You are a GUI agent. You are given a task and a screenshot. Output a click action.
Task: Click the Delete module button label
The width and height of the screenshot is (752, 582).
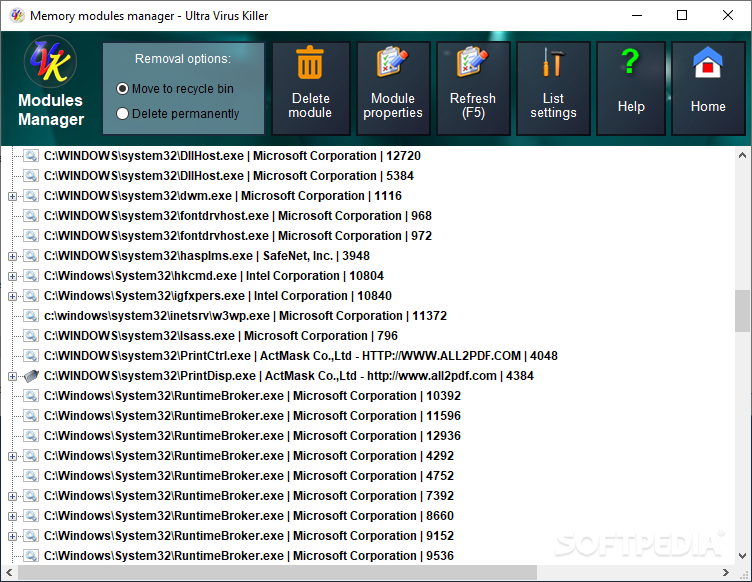(310, 105)
